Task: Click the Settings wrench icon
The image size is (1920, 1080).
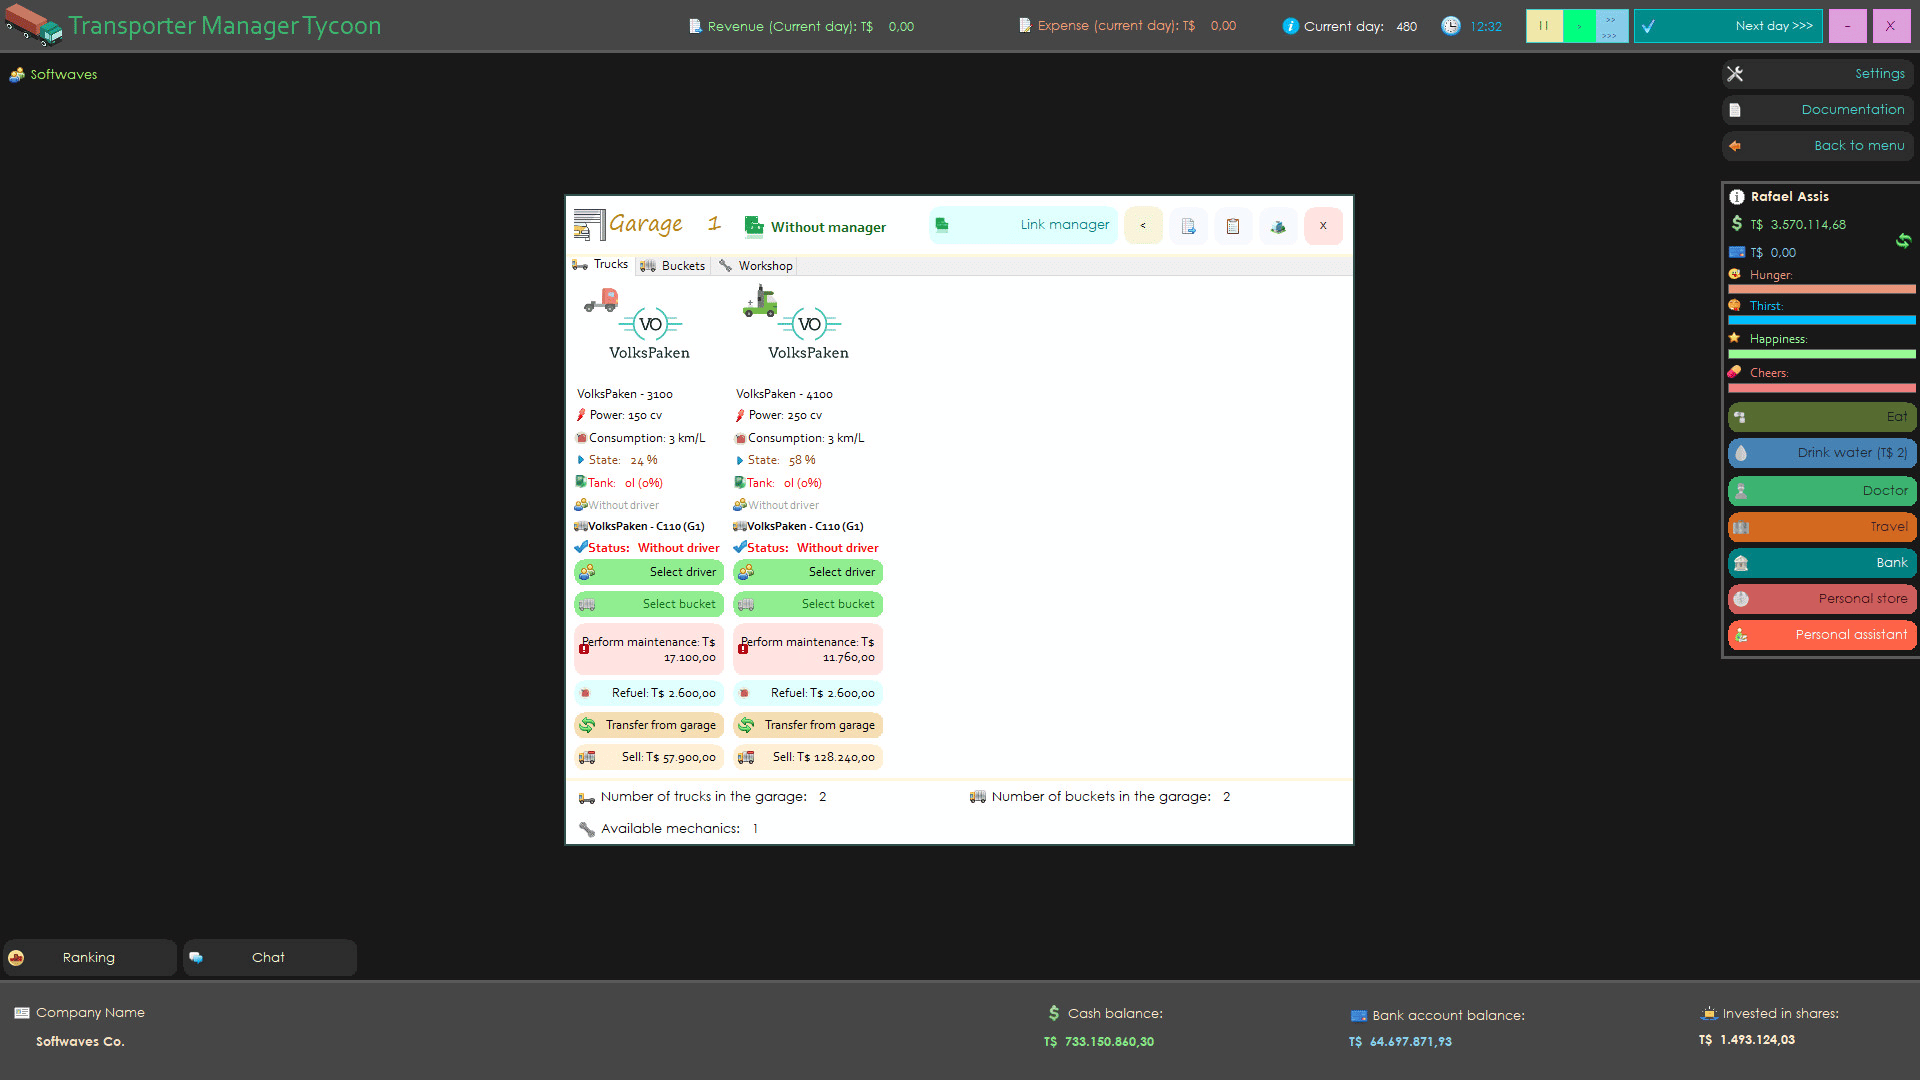Action: pos(1736,74)
